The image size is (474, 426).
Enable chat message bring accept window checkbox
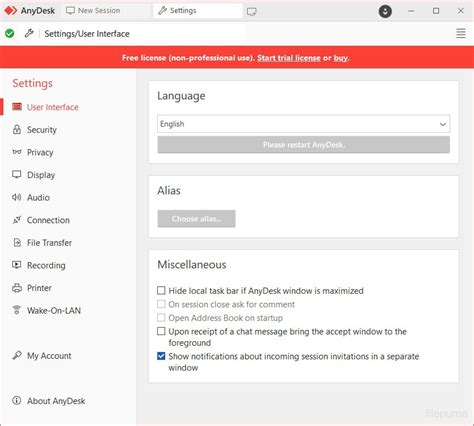(161, 331)
